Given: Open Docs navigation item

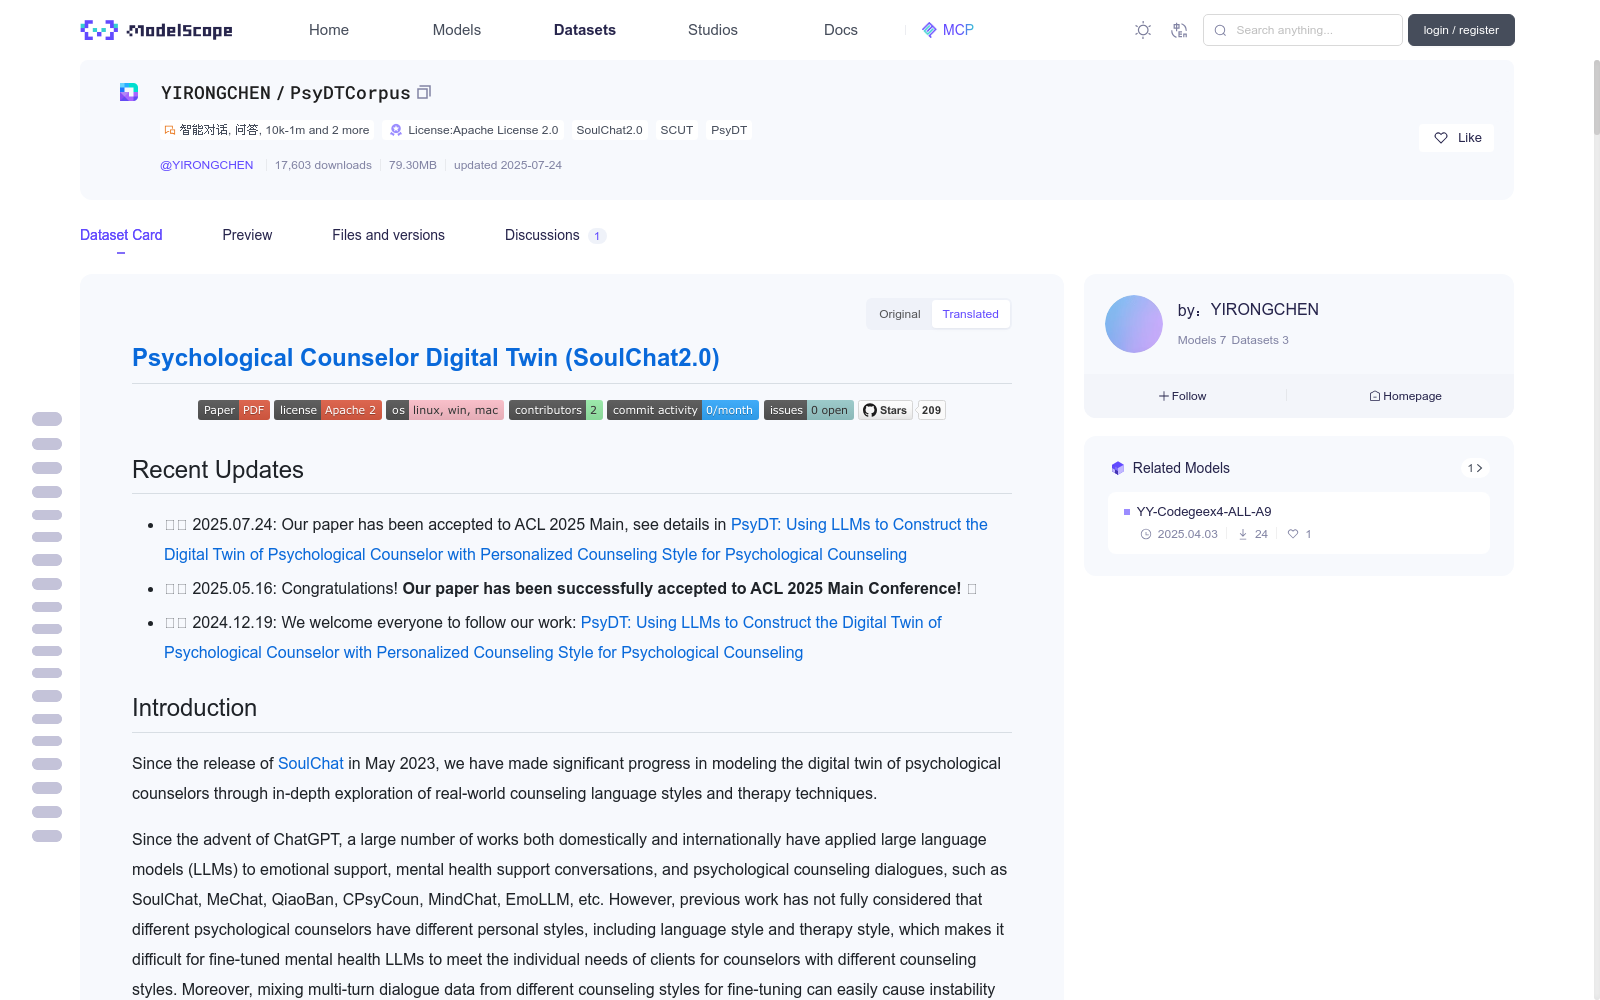Looking at the screenshot, I should pyautogui.click(x=841, y=30).
